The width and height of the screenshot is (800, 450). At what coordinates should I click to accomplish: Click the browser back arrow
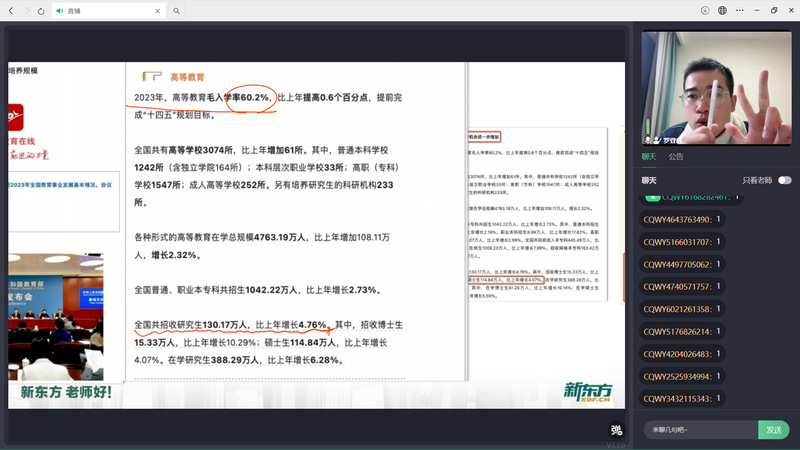tap(11, 10)
